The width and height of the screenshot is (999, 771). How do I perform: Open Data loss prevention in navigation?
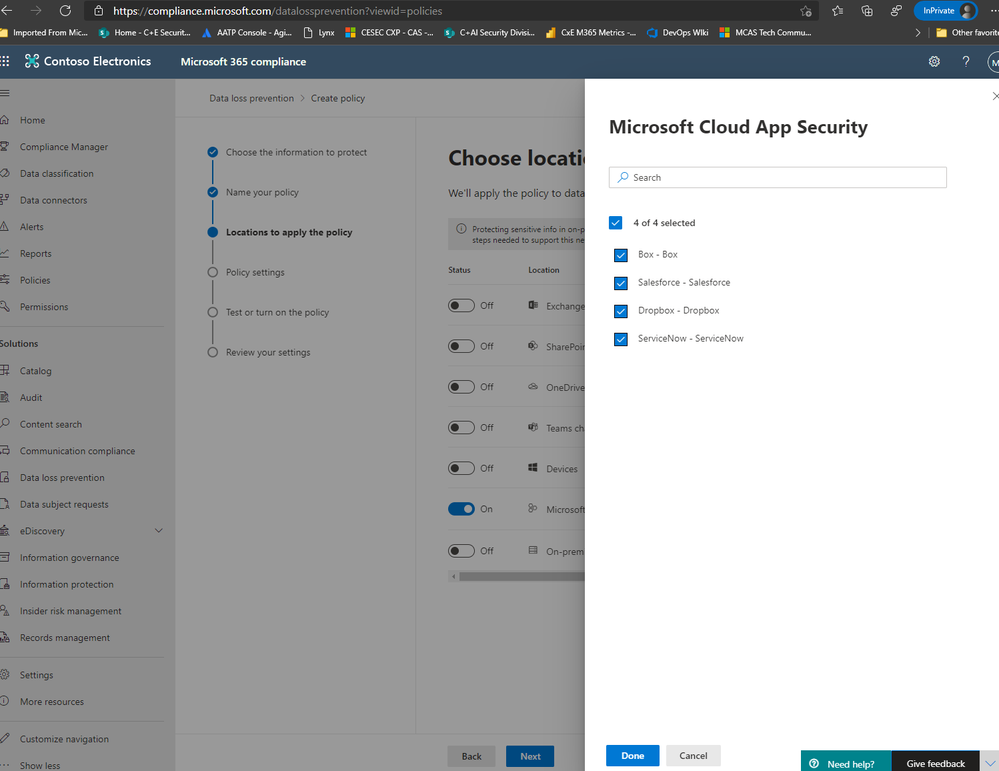(62, 477)
